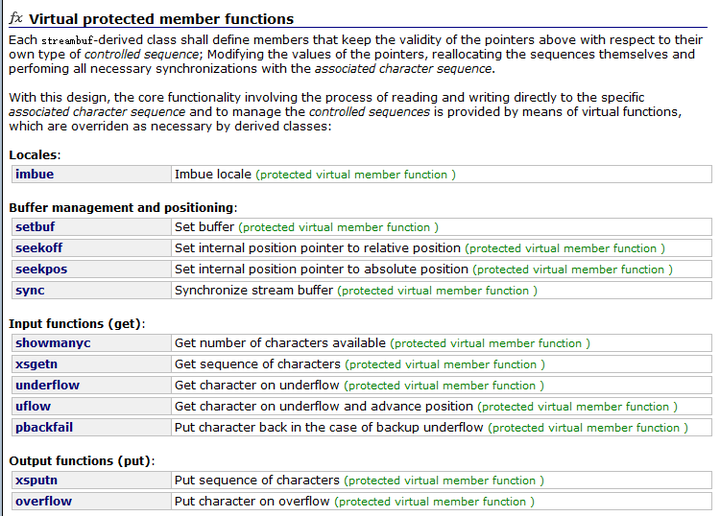Open the imbue member function link
The width and height of the screenshot is (720, 516).
35,174
